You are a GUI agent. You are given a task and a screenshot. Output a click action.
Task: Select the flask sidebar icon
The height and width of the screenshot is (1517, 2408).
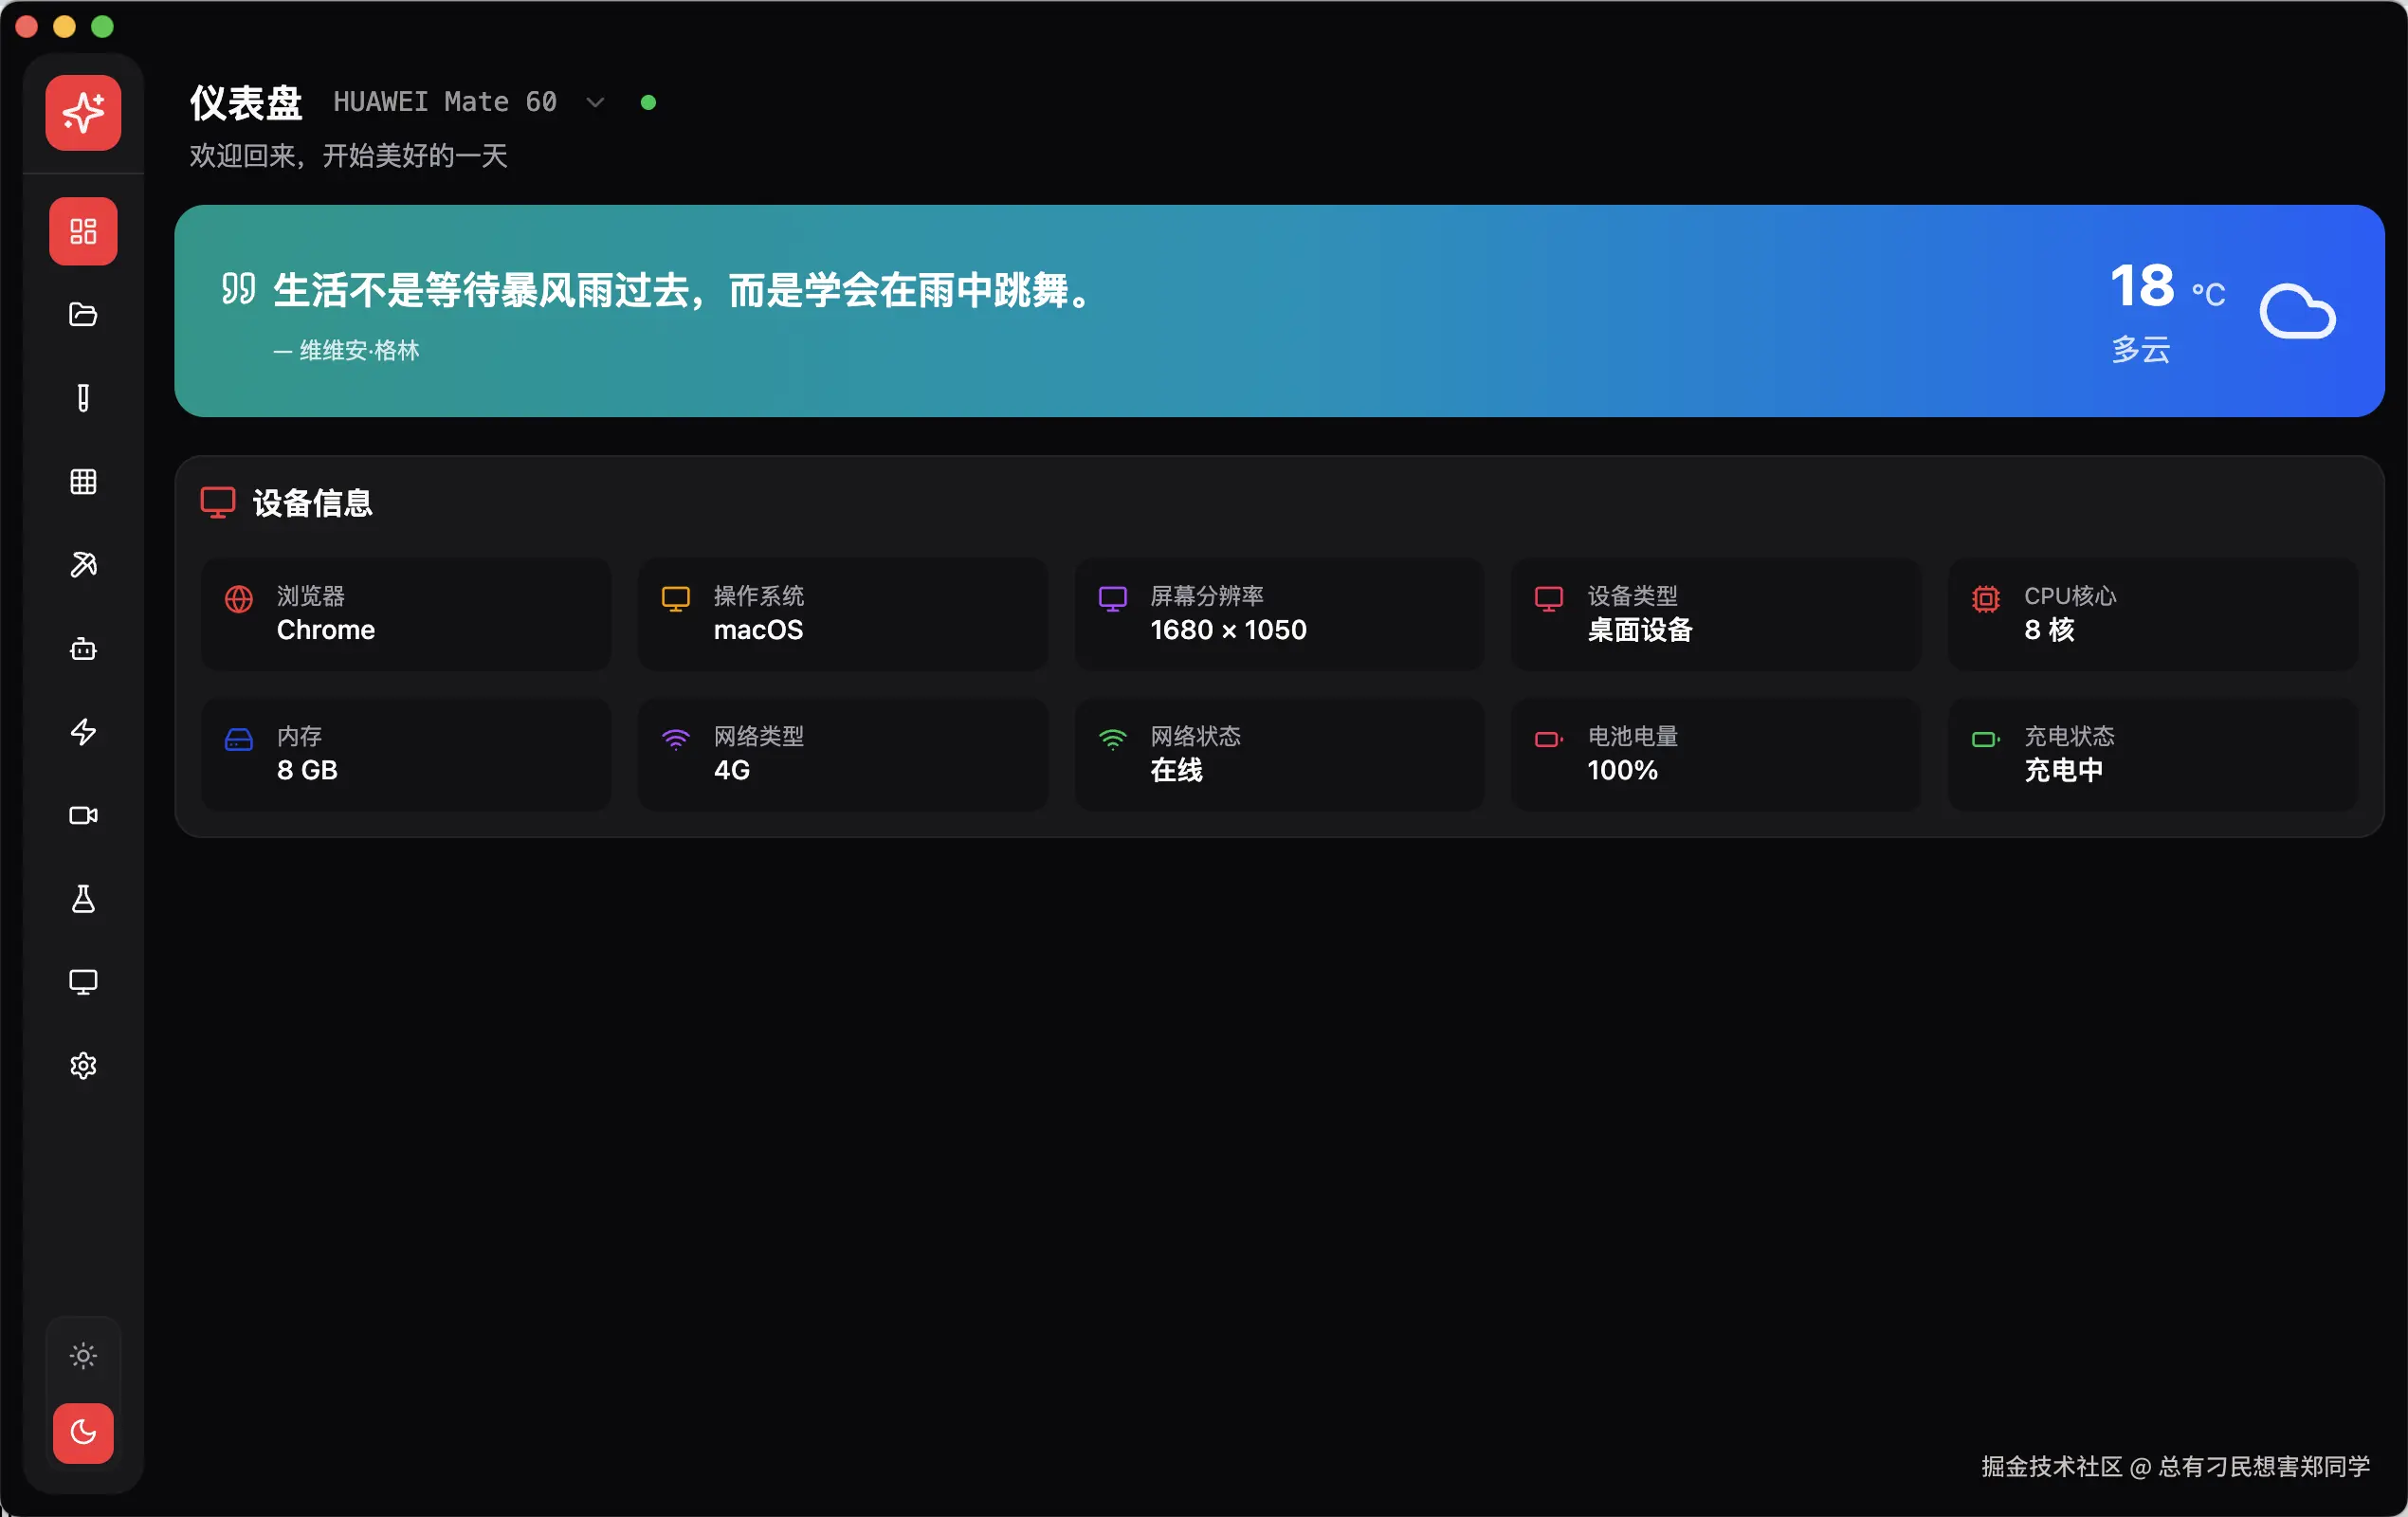click(83, 899)
